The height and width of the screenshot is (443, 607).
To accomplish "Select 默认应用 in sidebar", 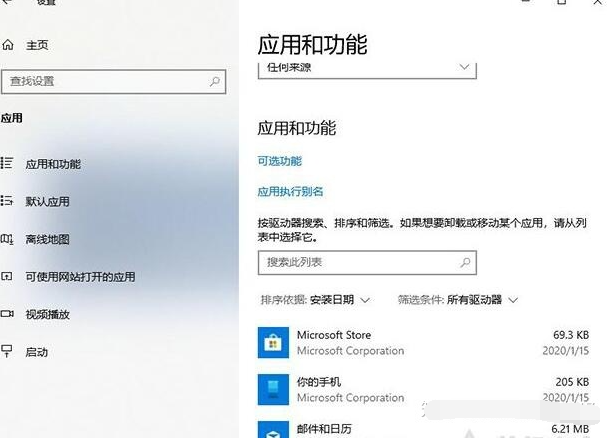I will pos(48,202).
